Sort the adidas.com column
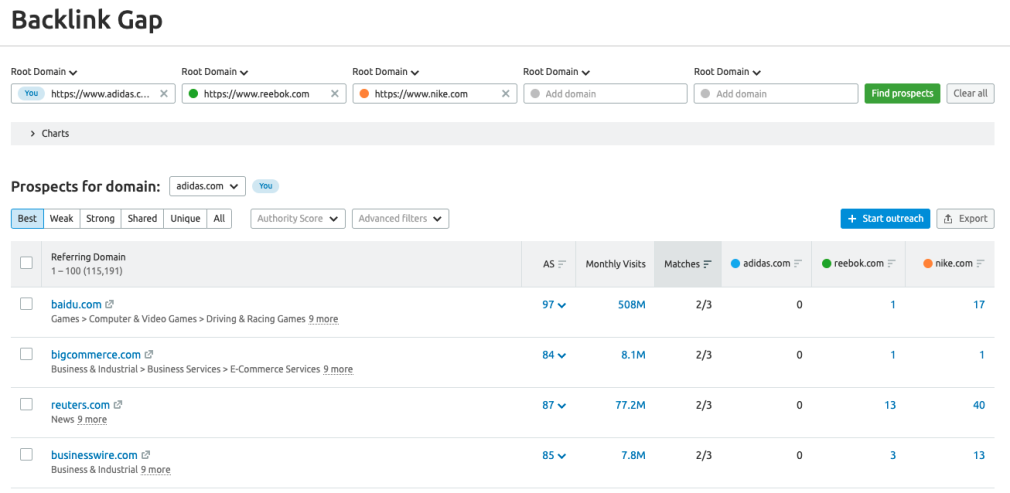Image resolution: width=1010 pixels, height=493 pixels. click(x=798, y=264)
